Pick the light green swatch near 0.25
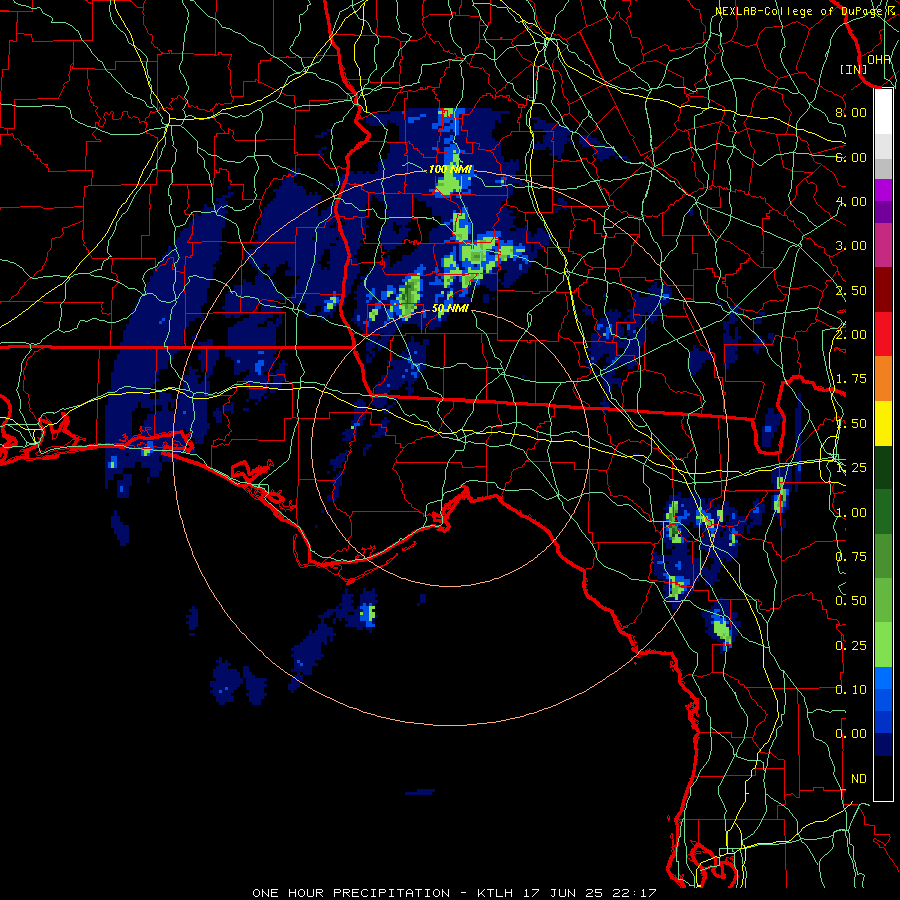This screenshot has width=900, height=900. click(x=883, y=645)
